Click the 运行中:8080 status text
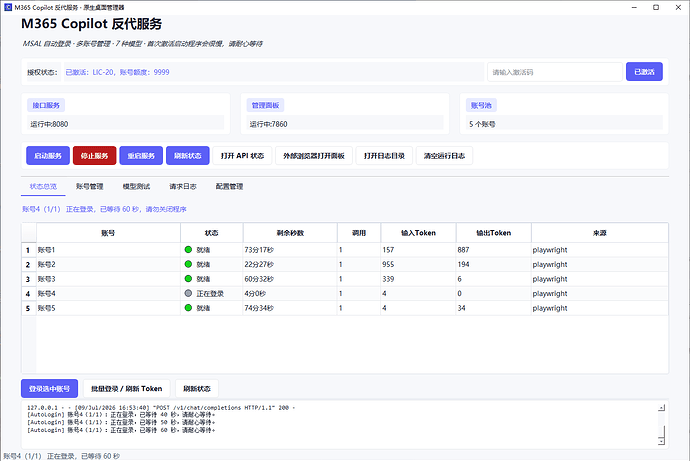690x461 pixels. (49, 124)
